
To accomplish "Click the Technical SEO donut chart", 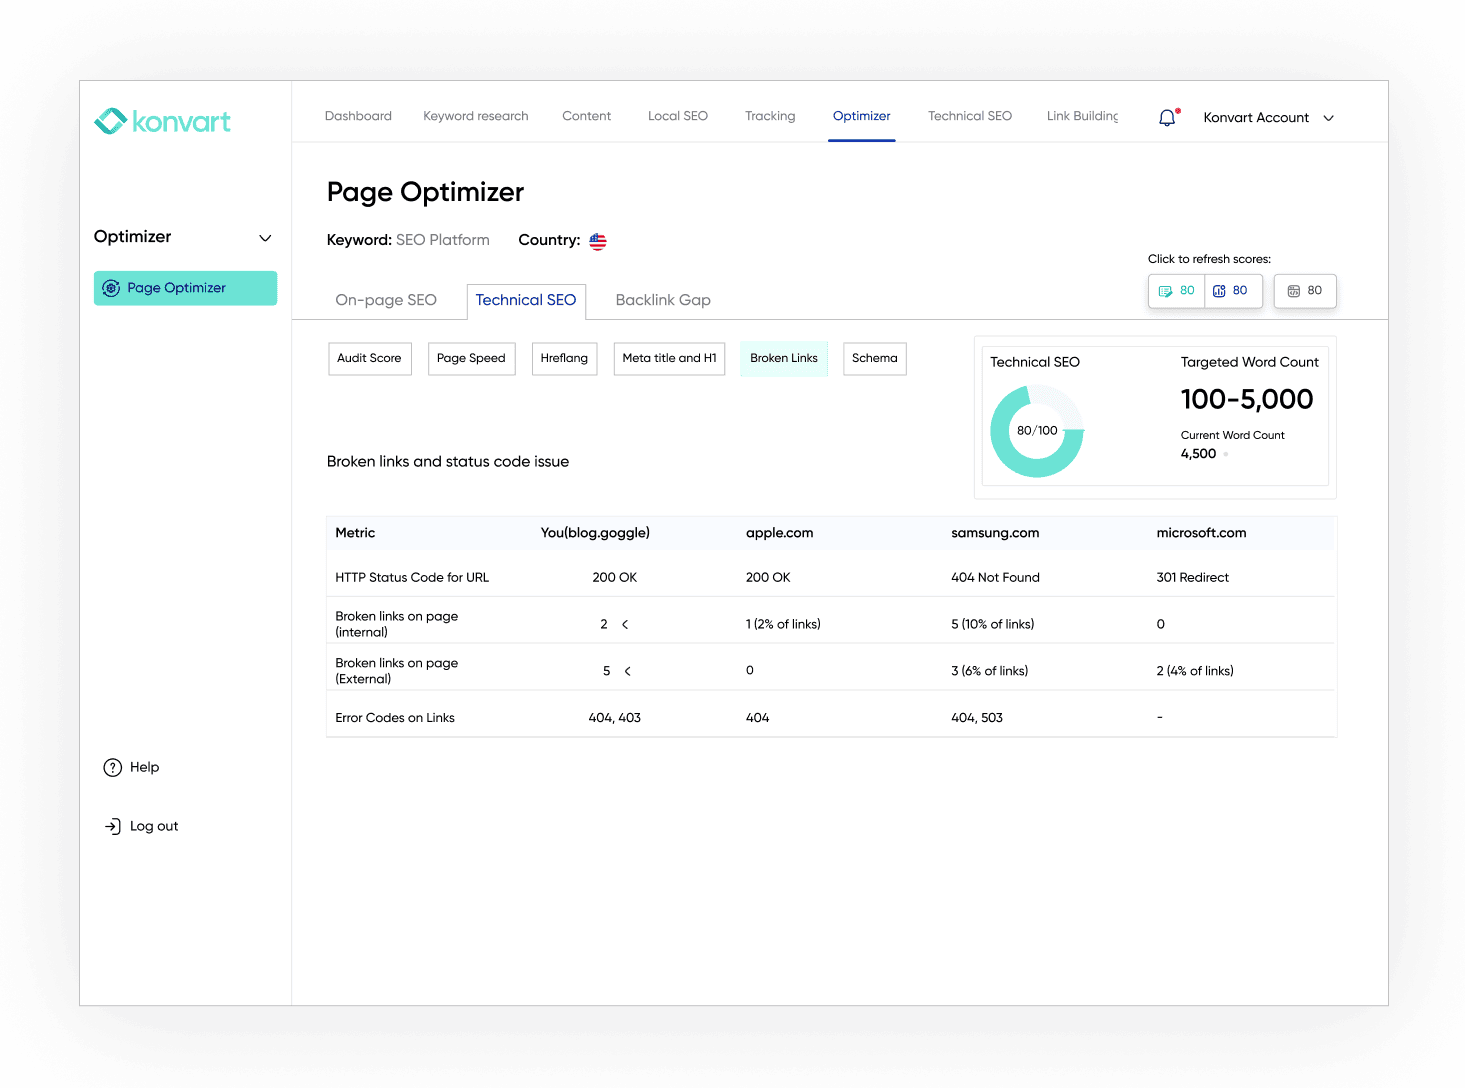I will [1037, 430].
